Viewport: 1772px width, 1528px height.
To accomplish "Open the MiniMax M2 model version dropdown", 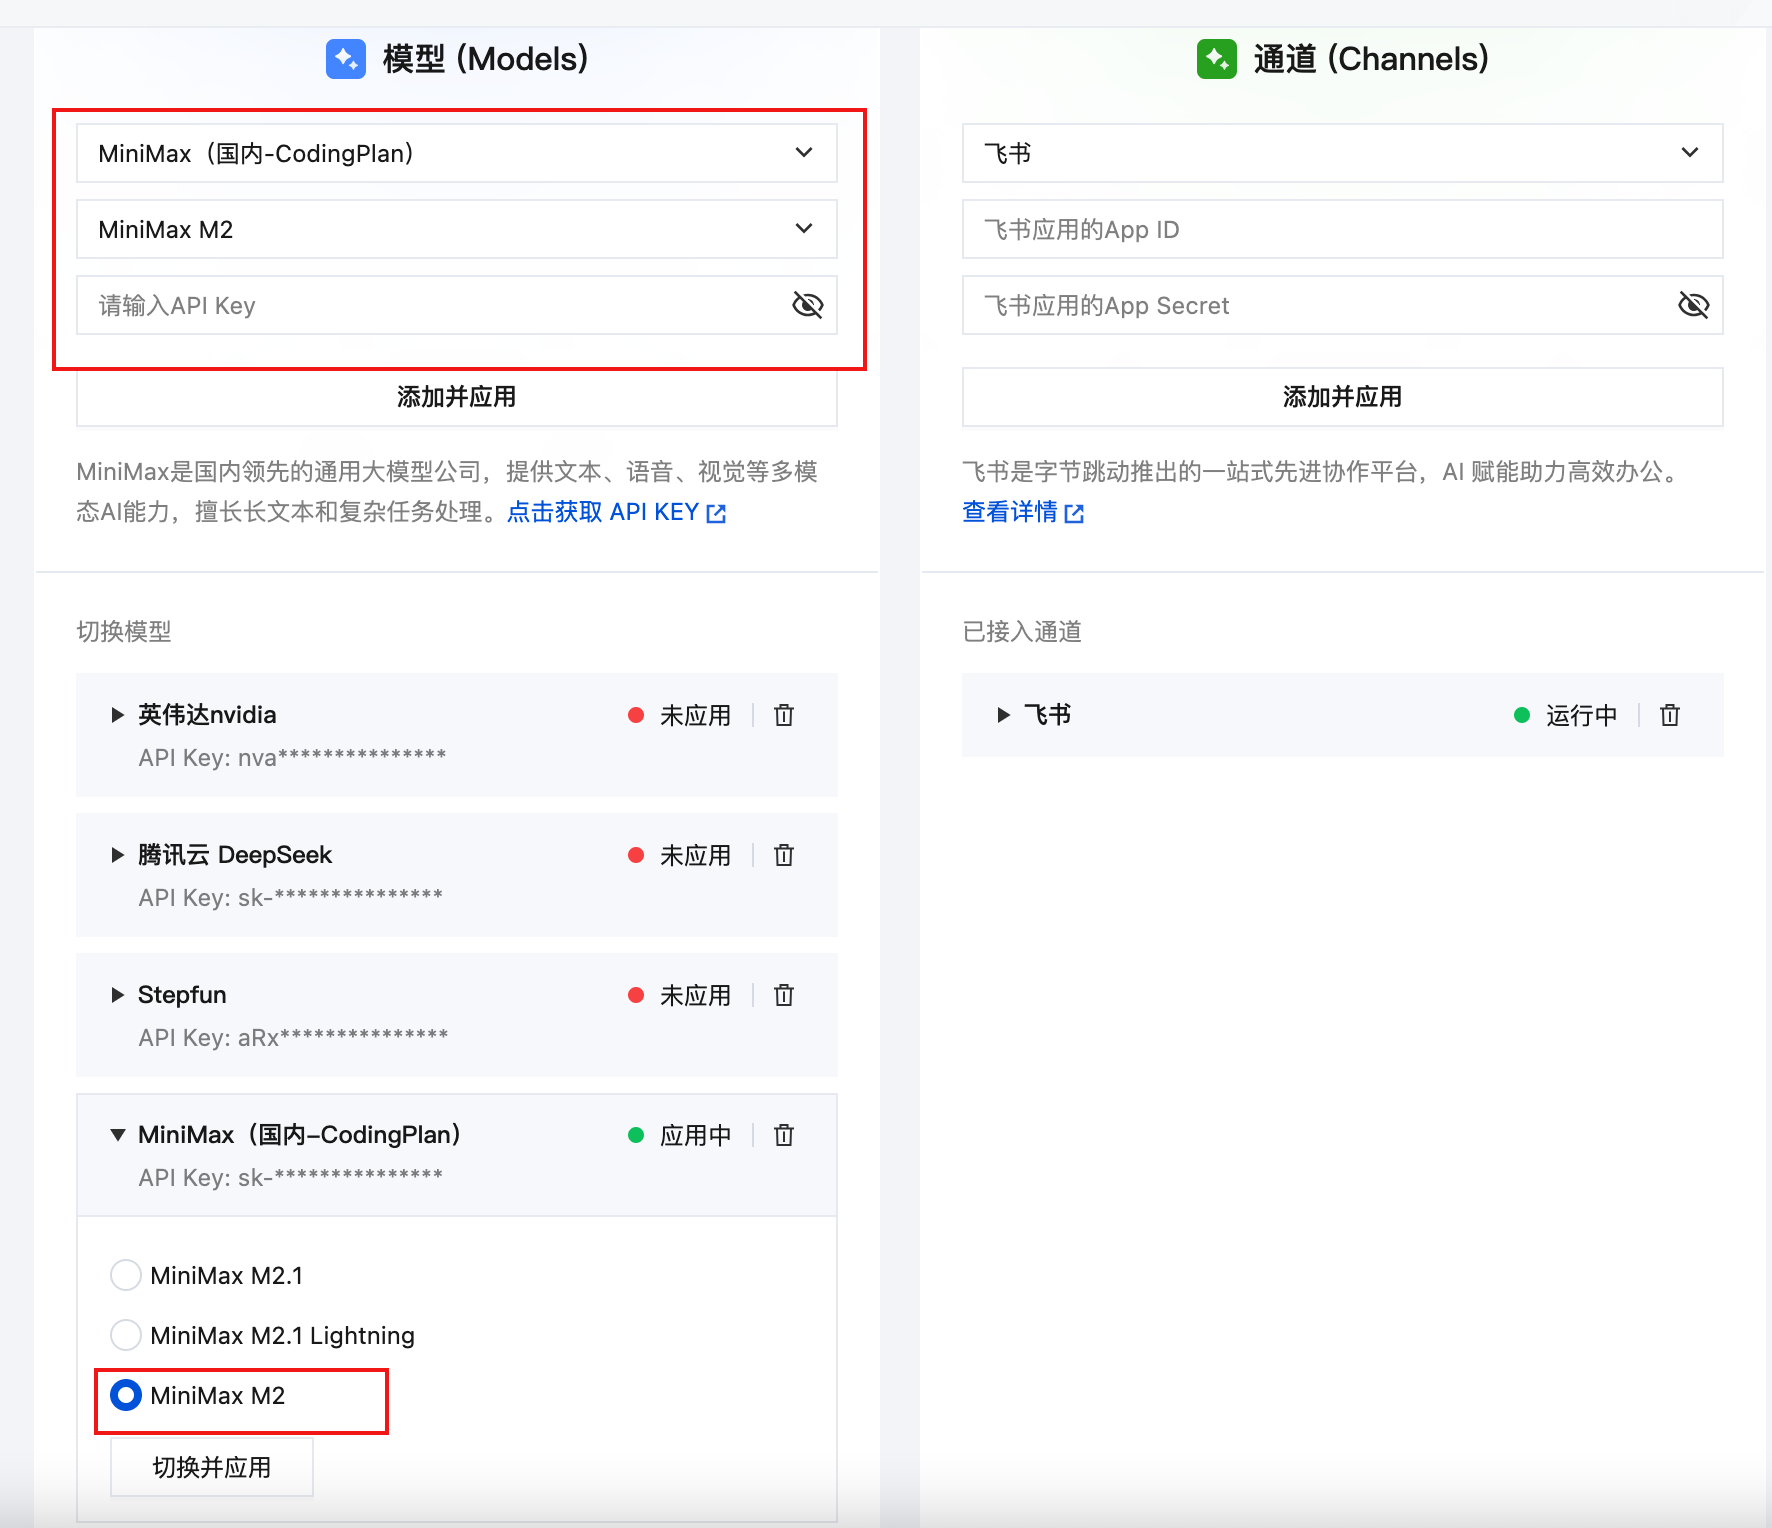I will 457,229.
